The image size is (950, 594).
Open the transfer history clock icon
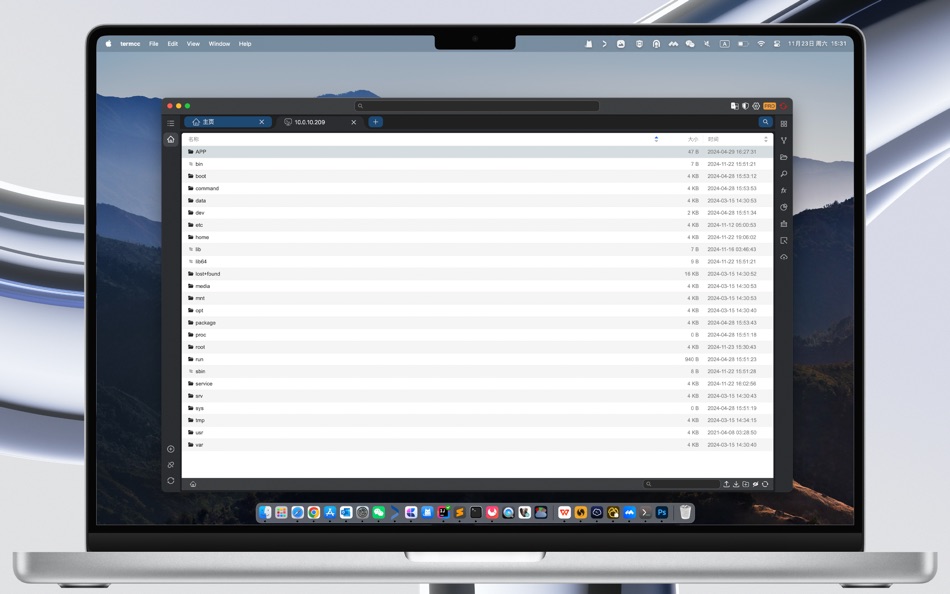tap(784, 207)
